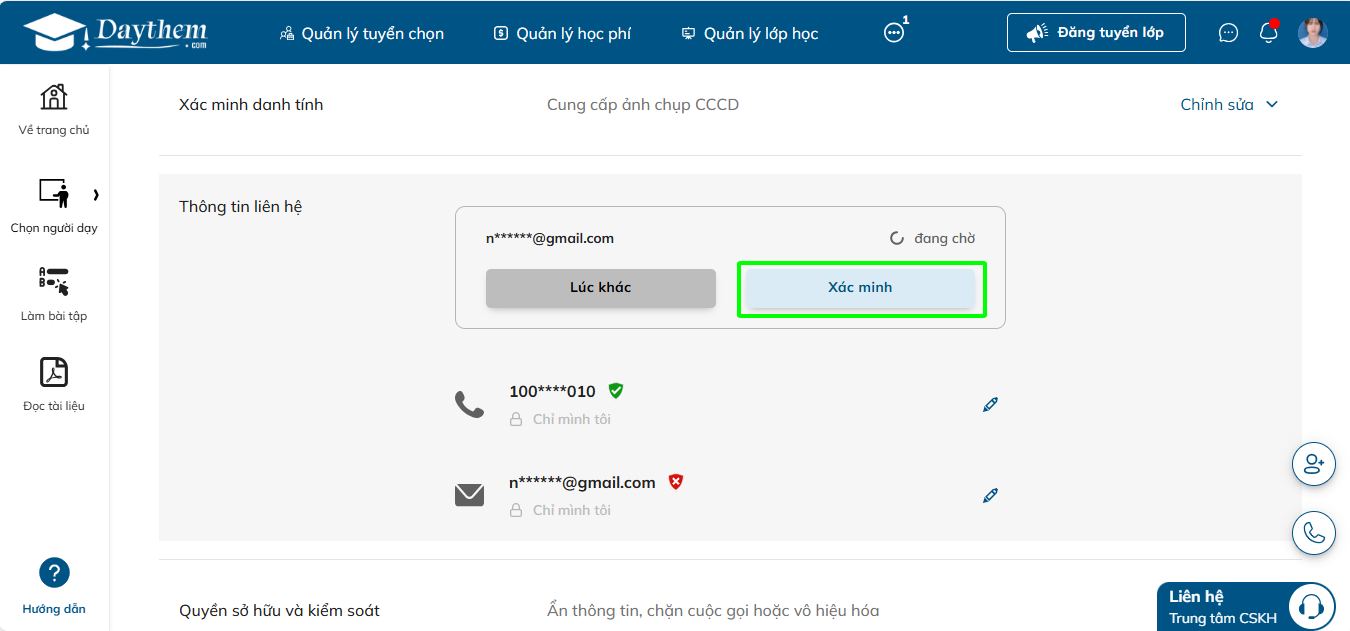This screenshot has height=631, width=1350.
Task: Click Cung cấp ảnh chụp CCCD text
Action: tap(643, 104)
